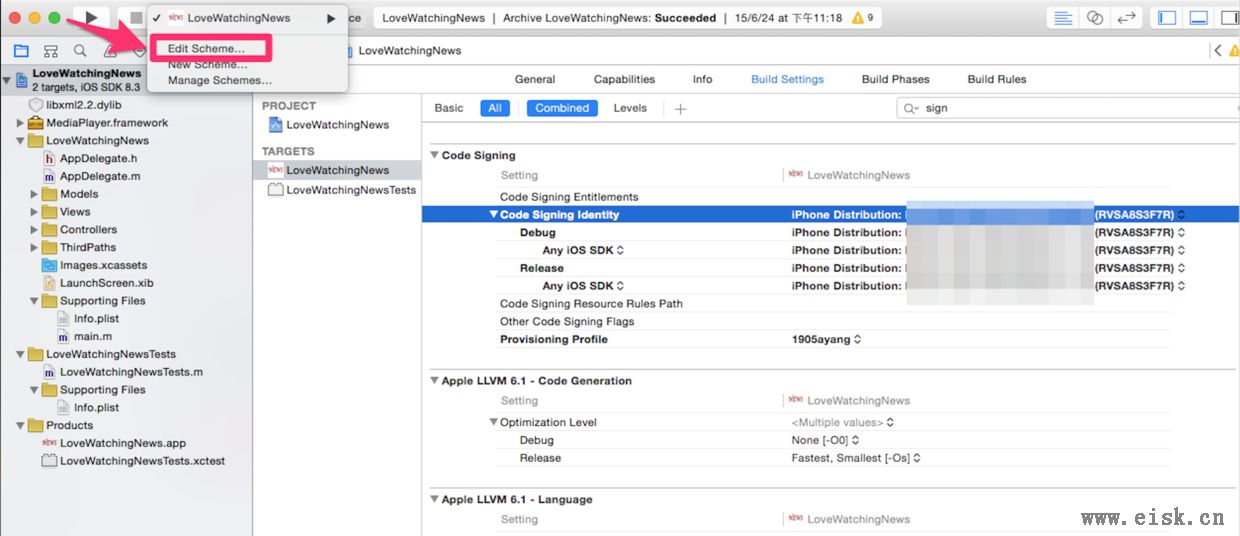Choose Edit Scheme… from the menu
The width and height of the screenshot is (1240, 536).
coord(206,49)
